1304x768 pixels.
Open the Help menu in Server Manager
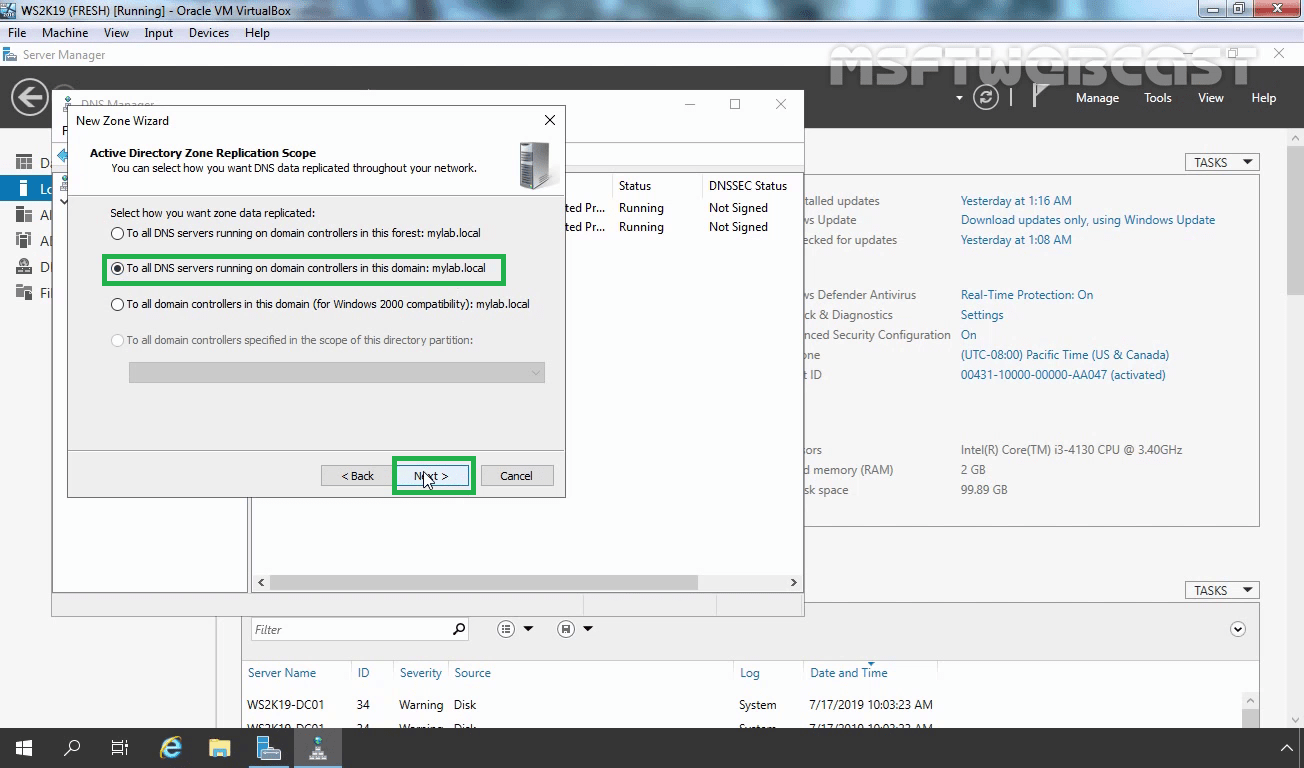pos(1264,98)
